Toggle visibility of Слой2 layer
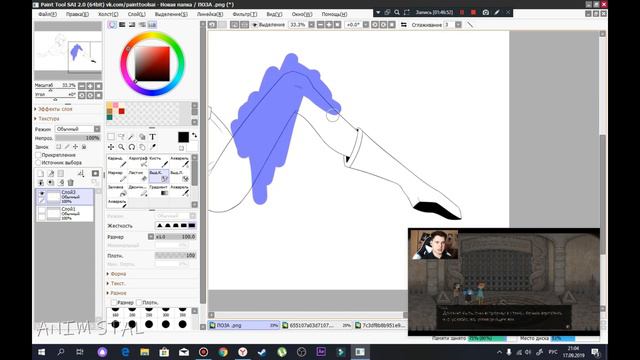The height and width of the screenshot is (360, 640). tap(42, 193)
